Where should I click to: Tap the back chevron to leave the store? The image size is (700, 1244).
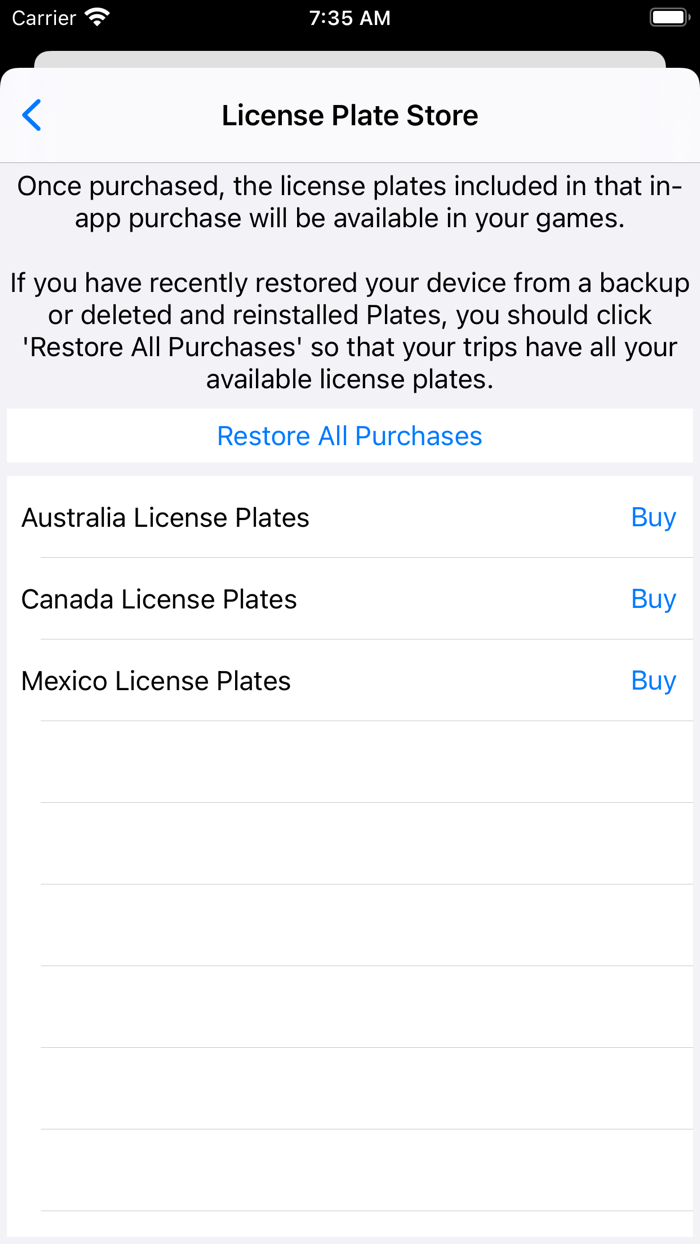pos(31,115)
